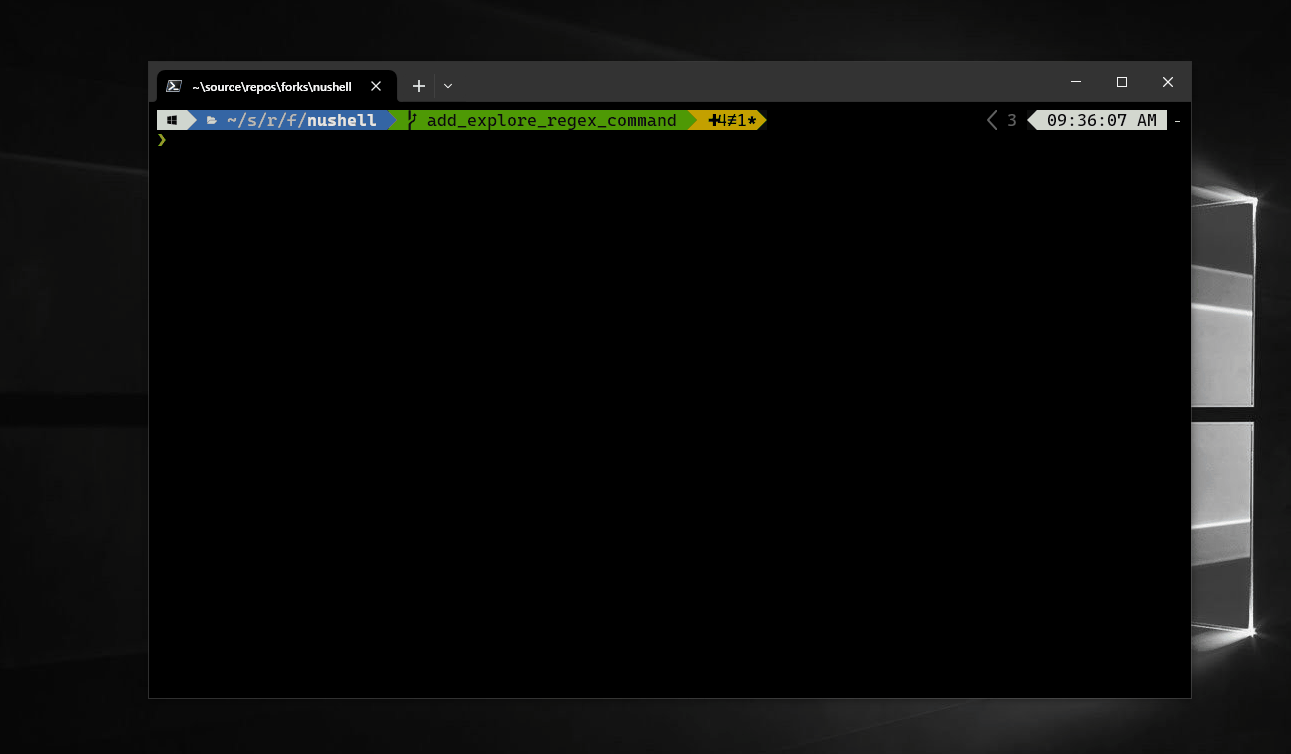This screenshot has height=754, width=1291.
Task: Click the number 3 on the prompt right side
Action: point(1010,120)
